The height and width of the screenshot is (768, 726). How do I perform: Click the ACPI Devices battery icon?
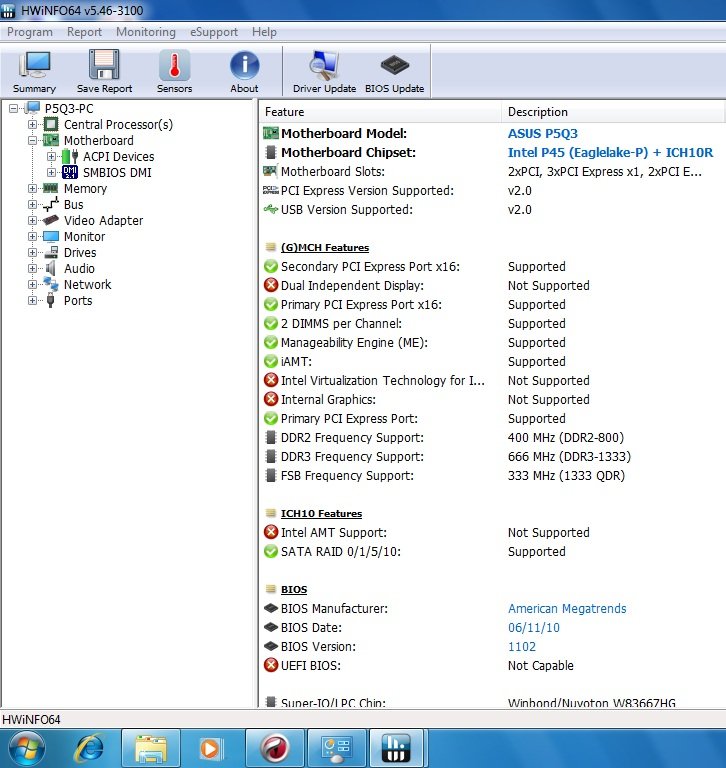(x=70, y=156)
